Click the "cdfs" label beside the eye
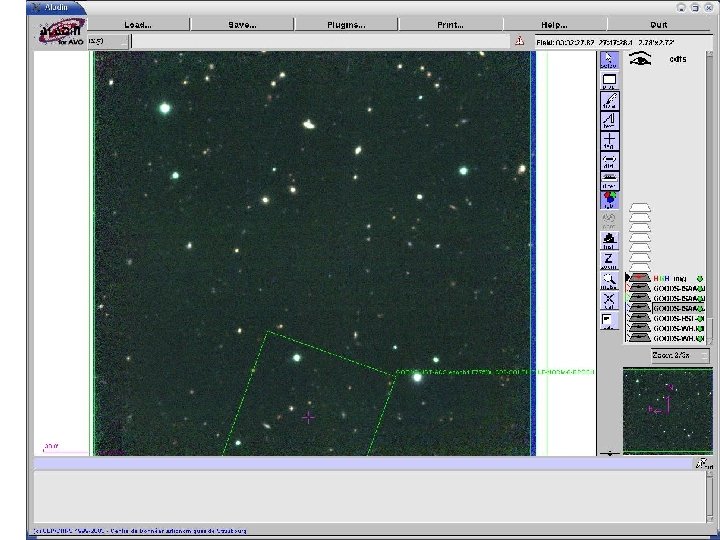The image size is (720, 540). click(678, 59)
